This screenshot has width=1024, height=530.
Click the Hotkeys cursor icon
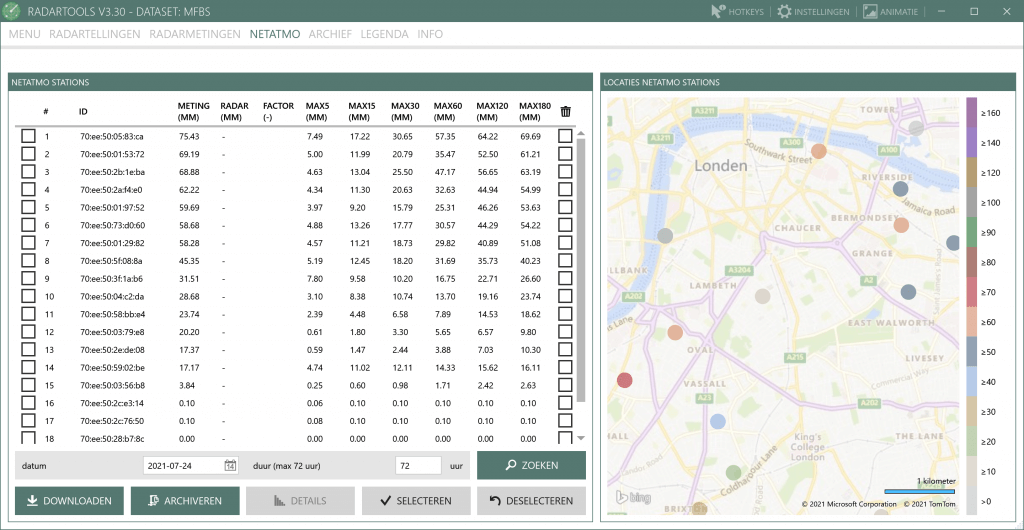coord(717,11)
